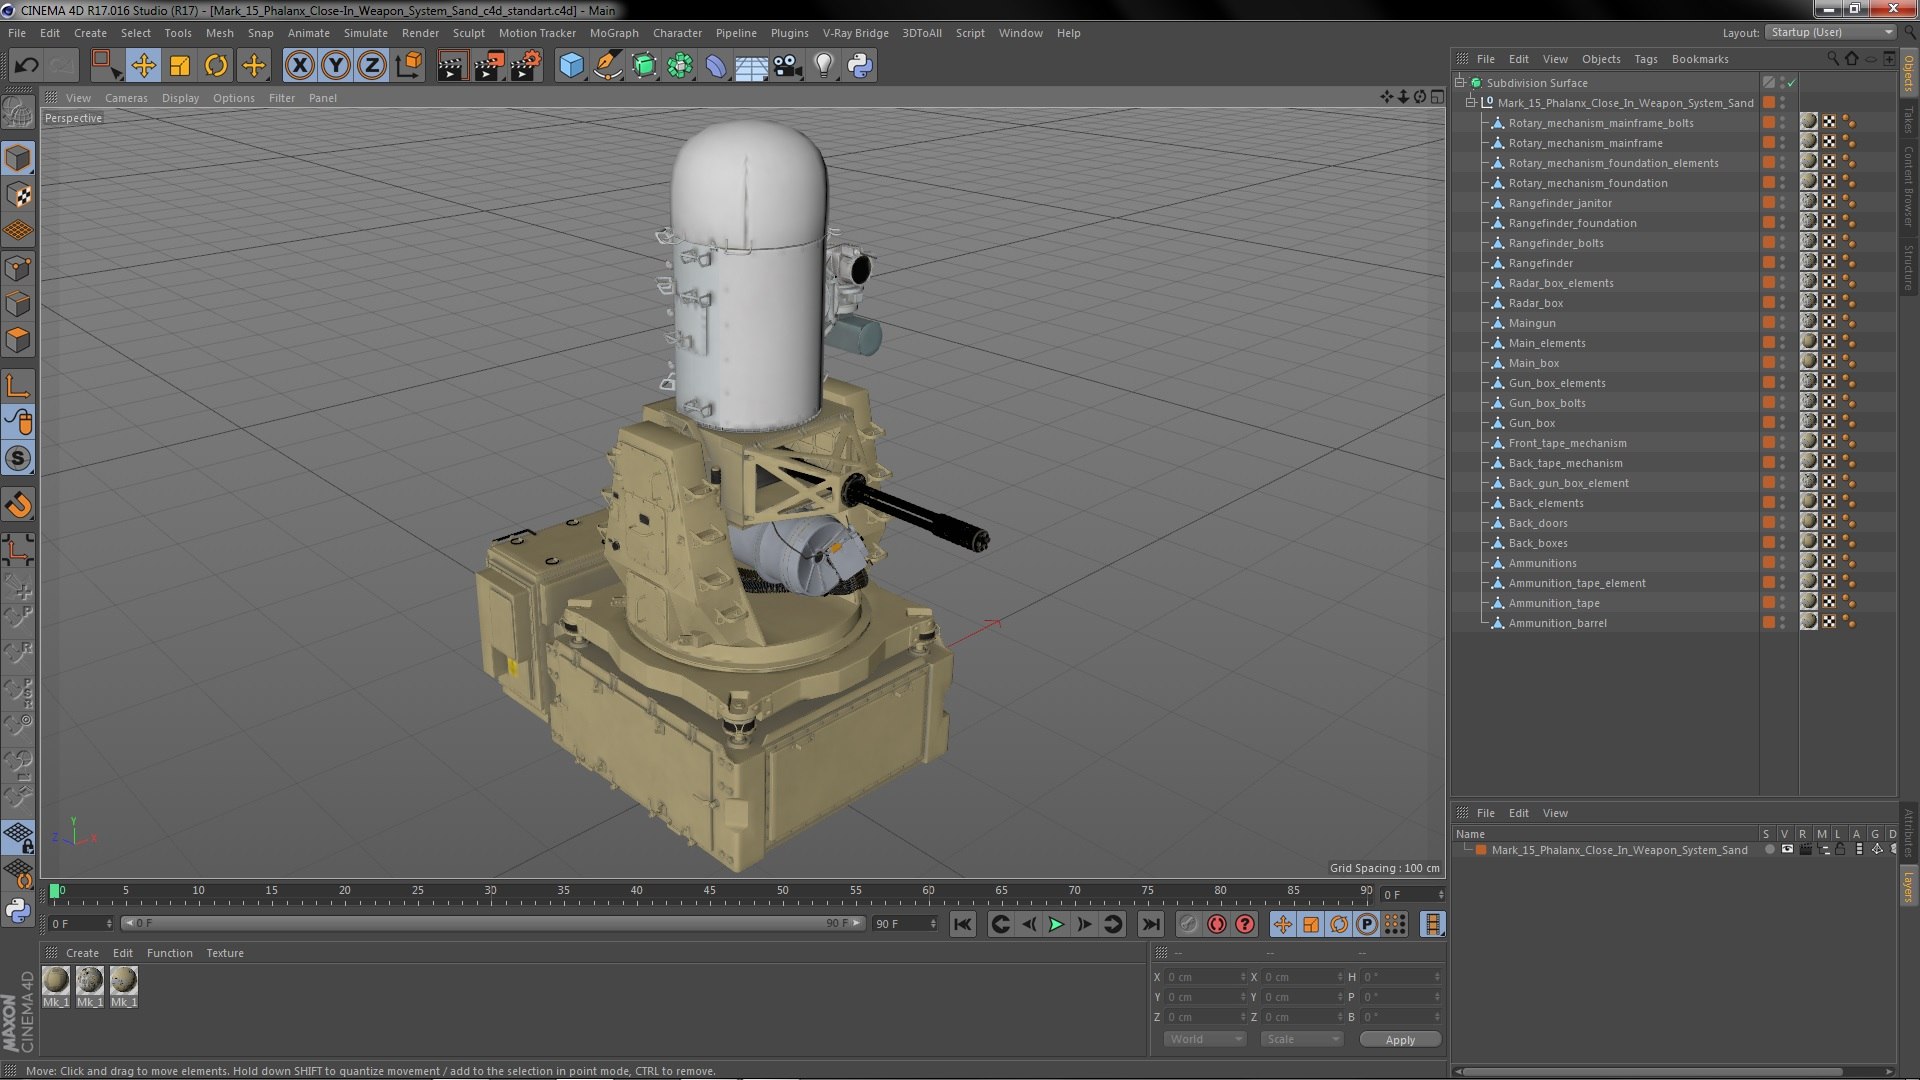Viewport: 1920px width, 1080px height.
Task: Select Texture mode in left toolbar
Action: coord(18,195)
